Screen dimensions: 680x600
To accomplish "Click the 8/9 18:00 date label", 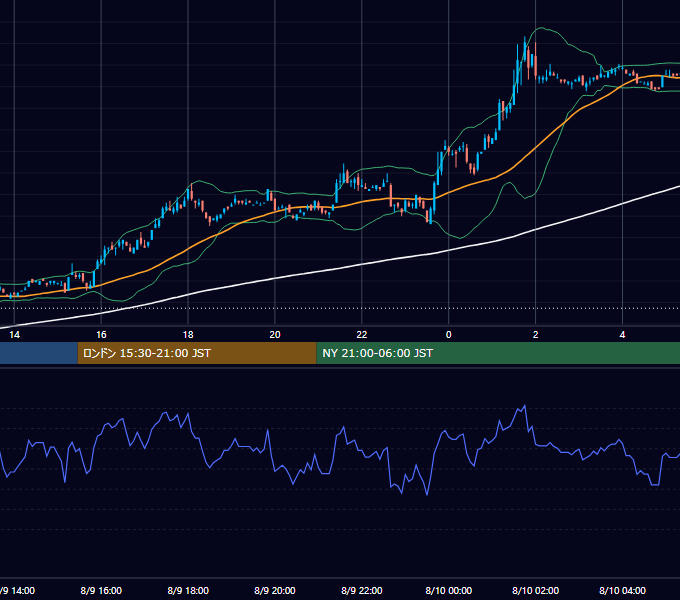I will click(188, 590).
